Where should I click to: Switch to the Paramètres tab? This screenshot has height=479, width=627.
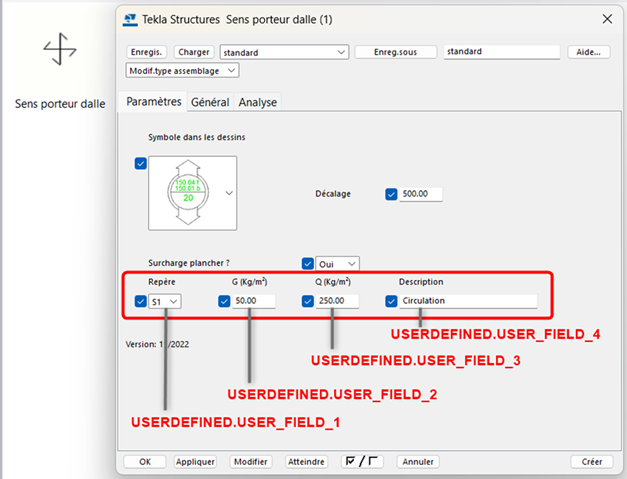point(154,102)
